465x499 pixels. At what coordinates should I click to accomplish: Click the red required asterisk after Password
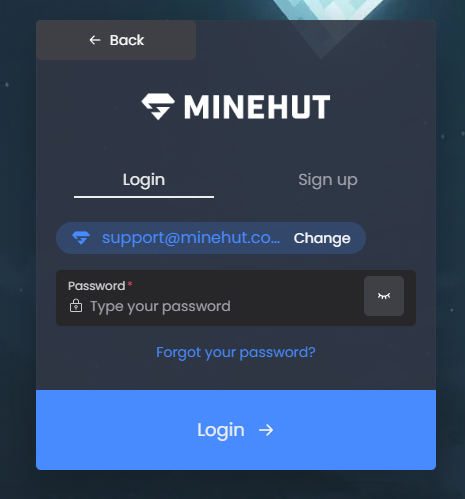pos(130,284)
